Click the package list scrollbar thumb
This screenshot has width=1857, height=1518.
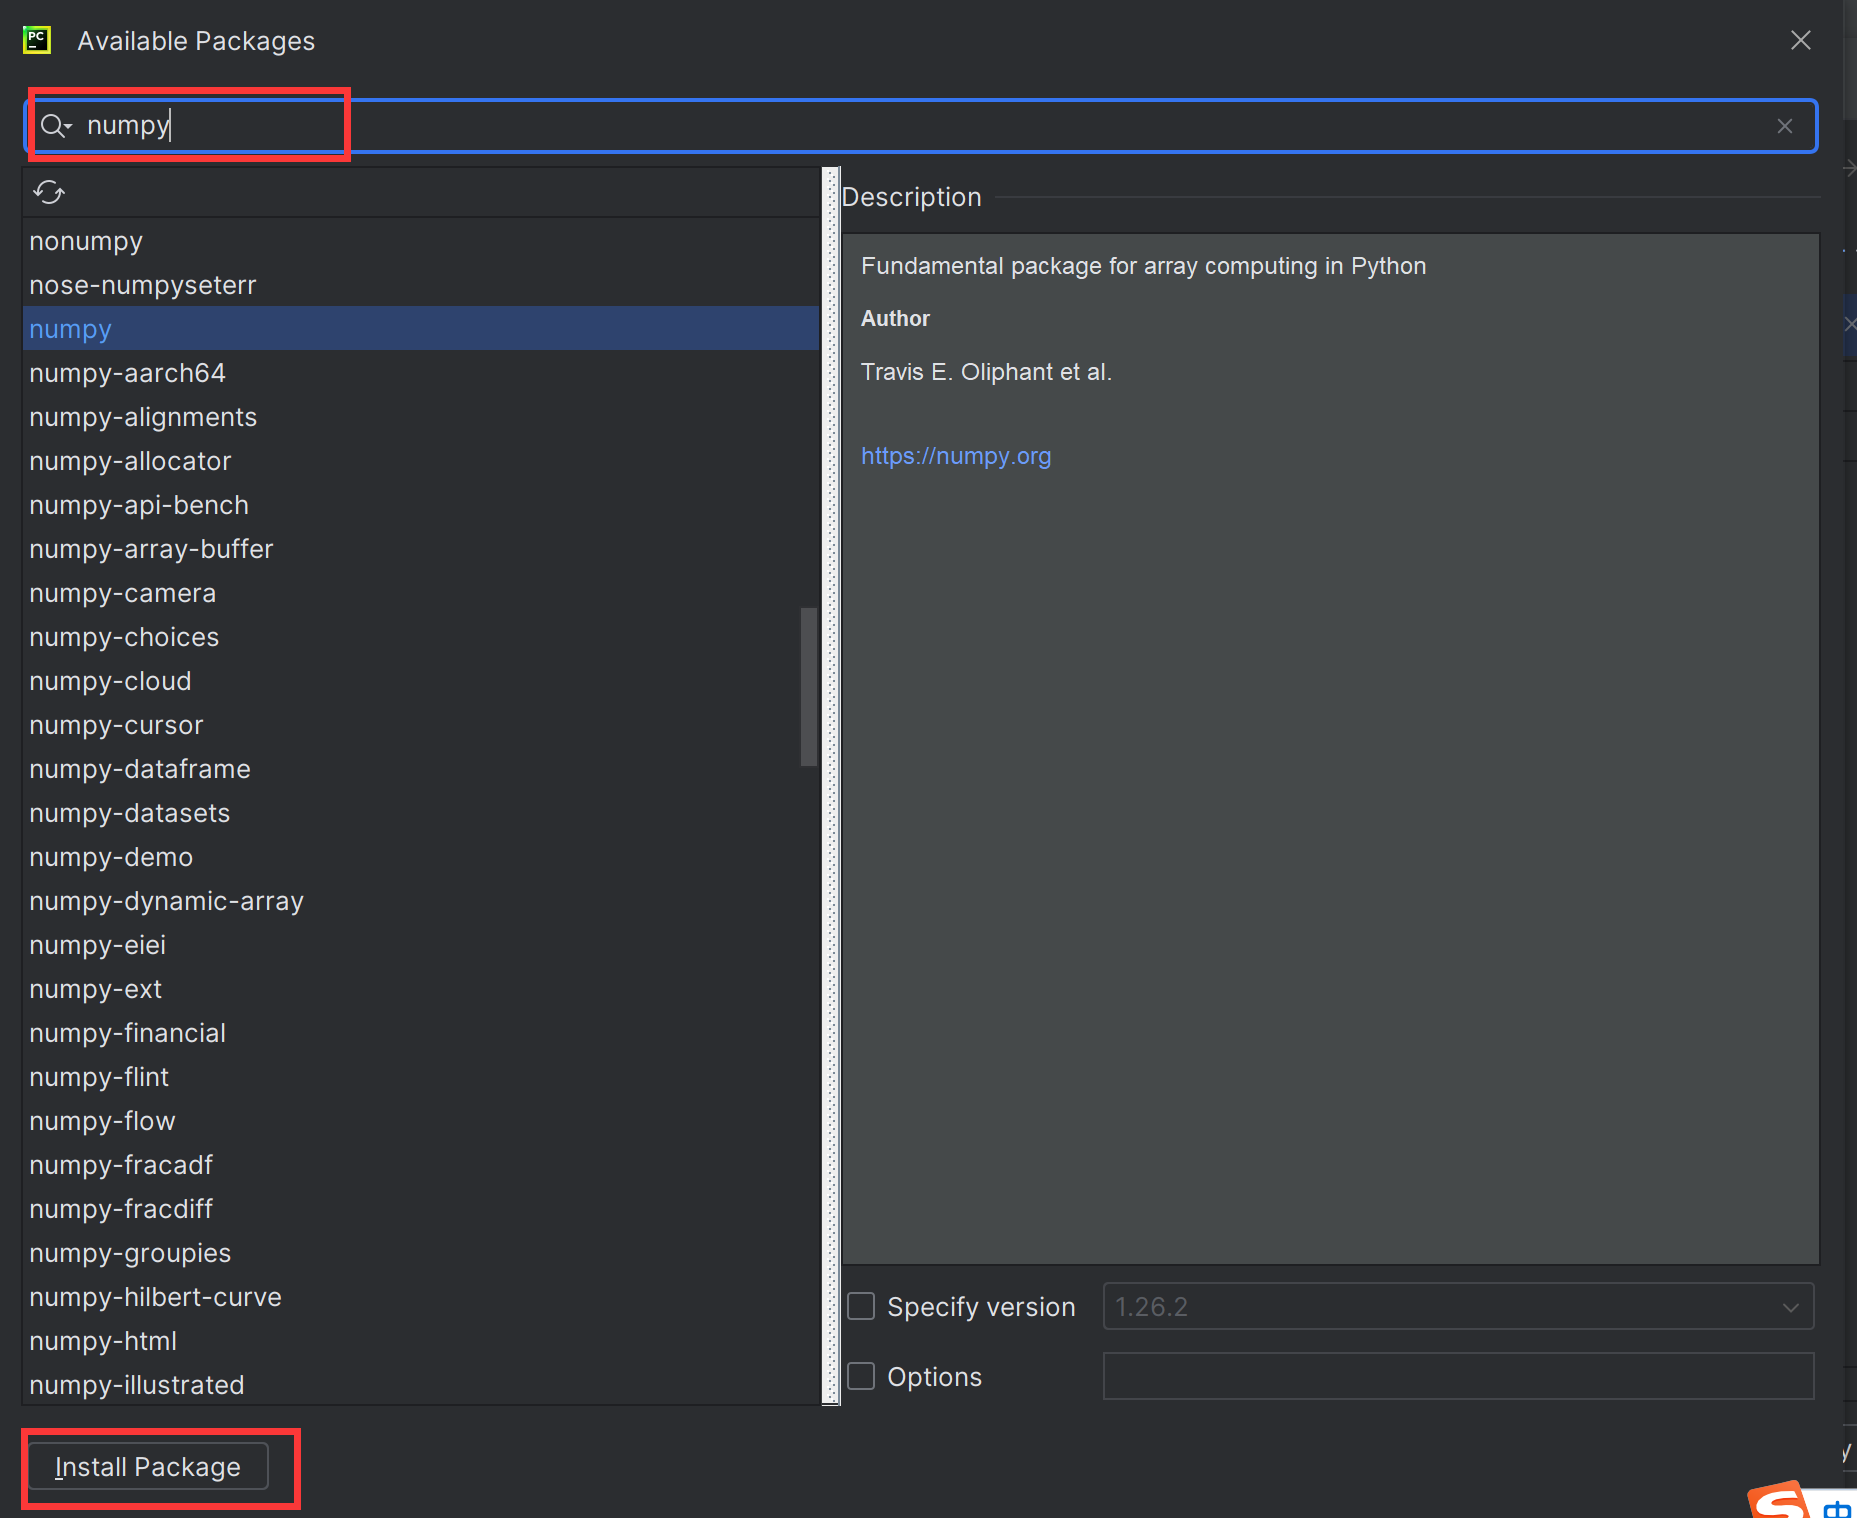809,687
